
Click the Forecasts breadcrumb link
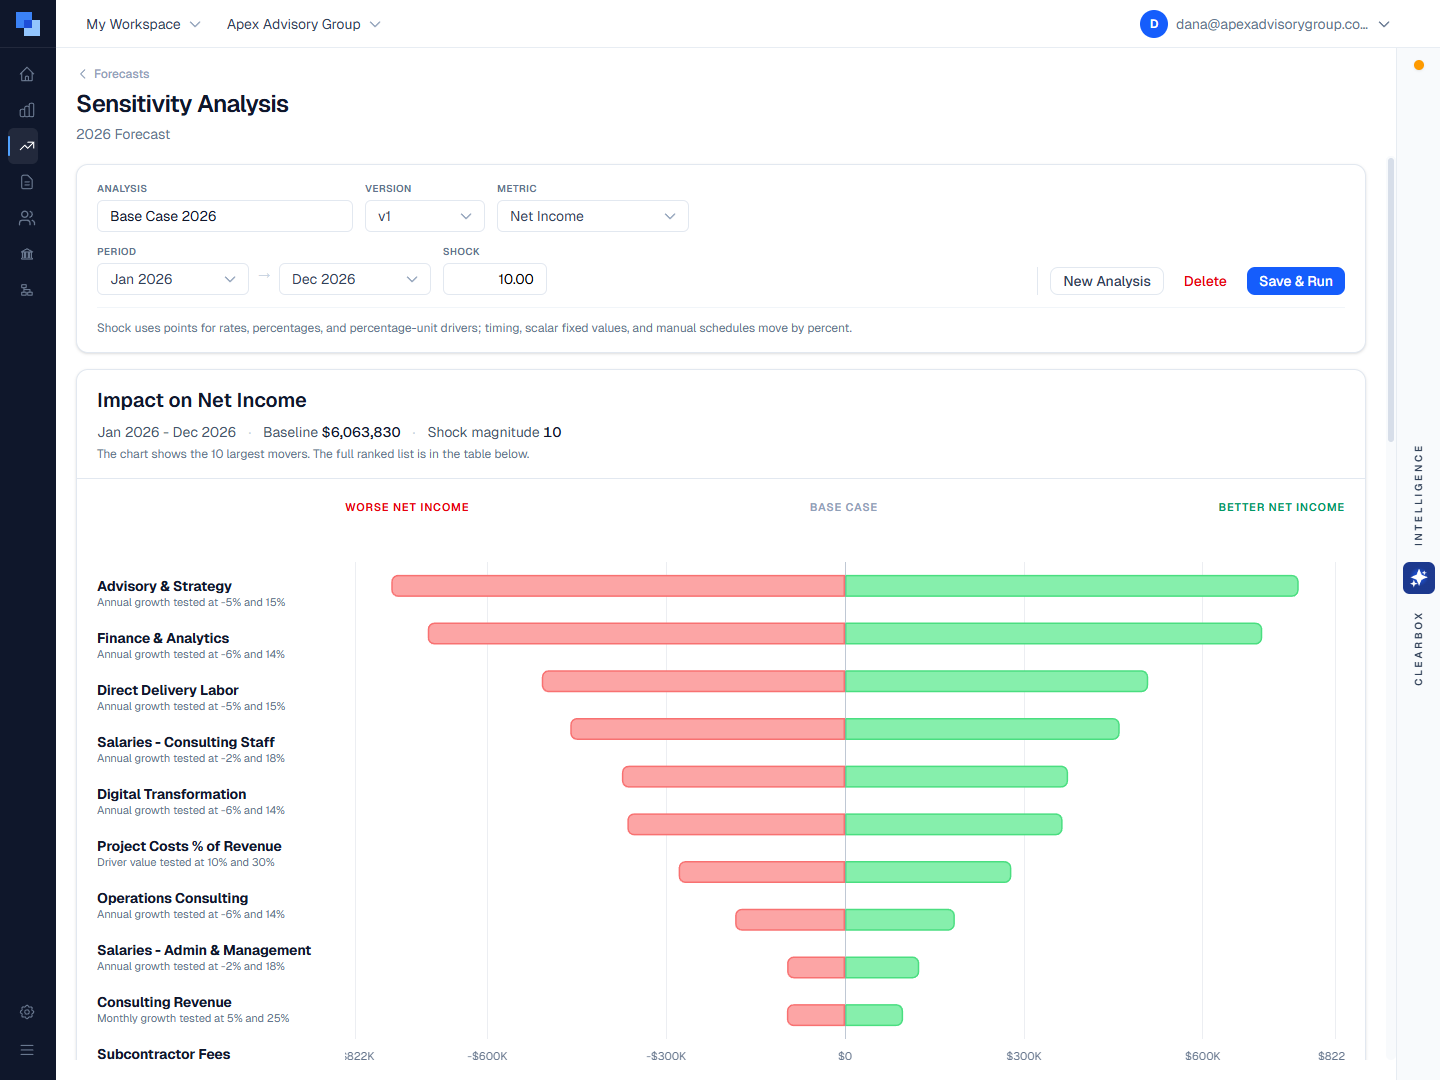click(x=121, y=74)
